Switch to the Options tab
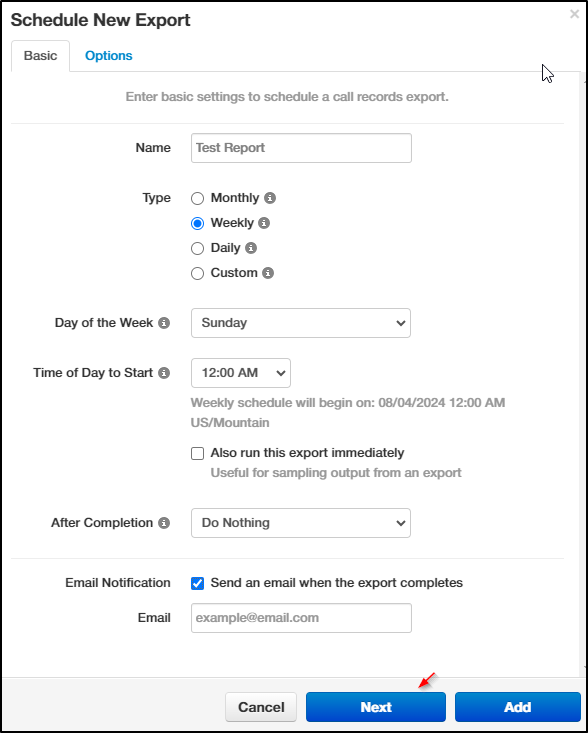Viewport: 588px width, 733px height. 108,56
